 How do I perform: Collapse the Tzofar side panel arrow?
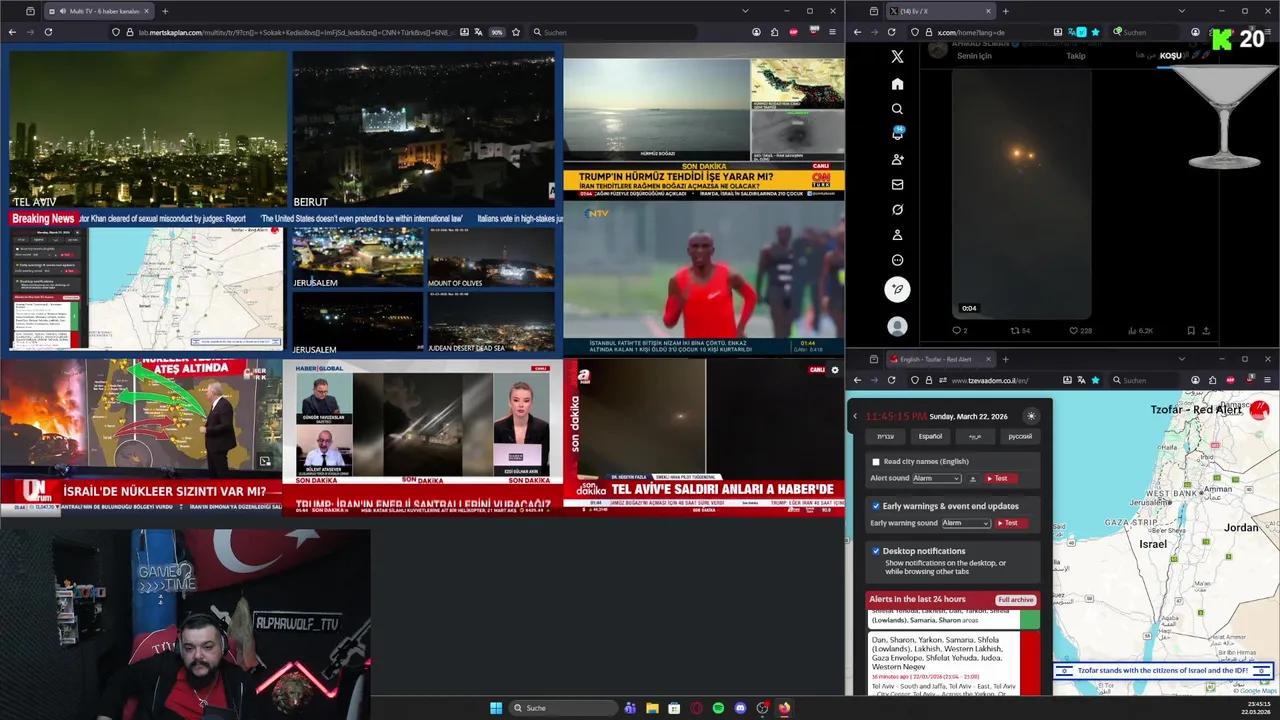(x=855, y=416)
